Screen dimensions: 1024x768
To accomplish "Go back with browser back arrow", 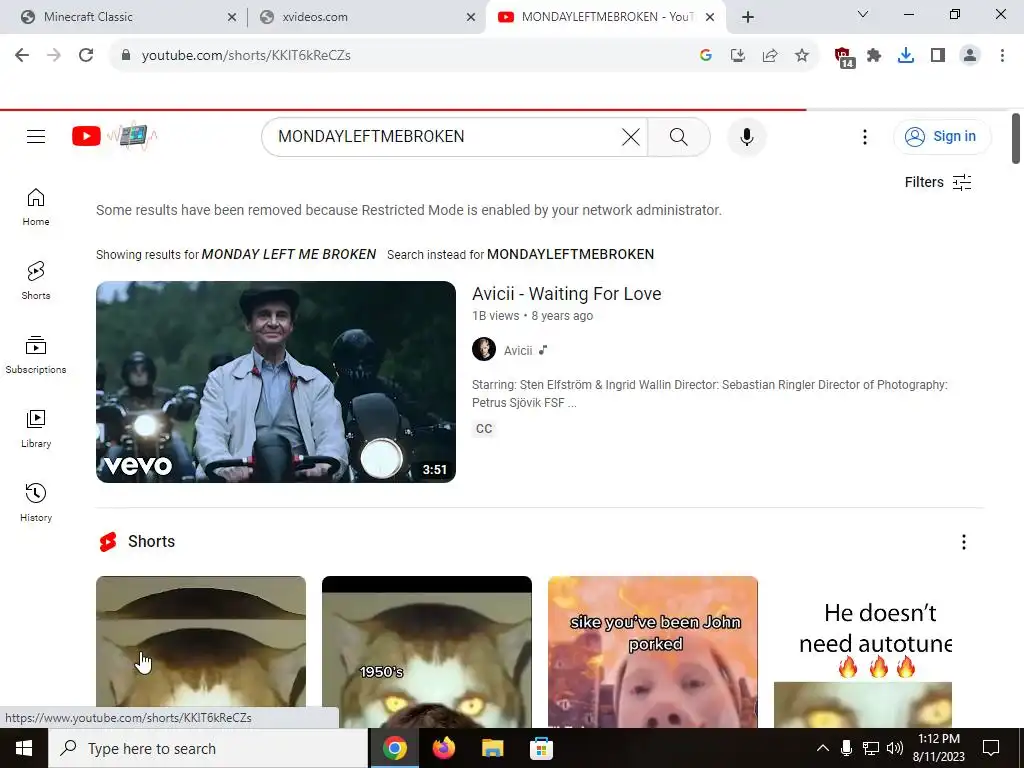I will coord(22,56).
